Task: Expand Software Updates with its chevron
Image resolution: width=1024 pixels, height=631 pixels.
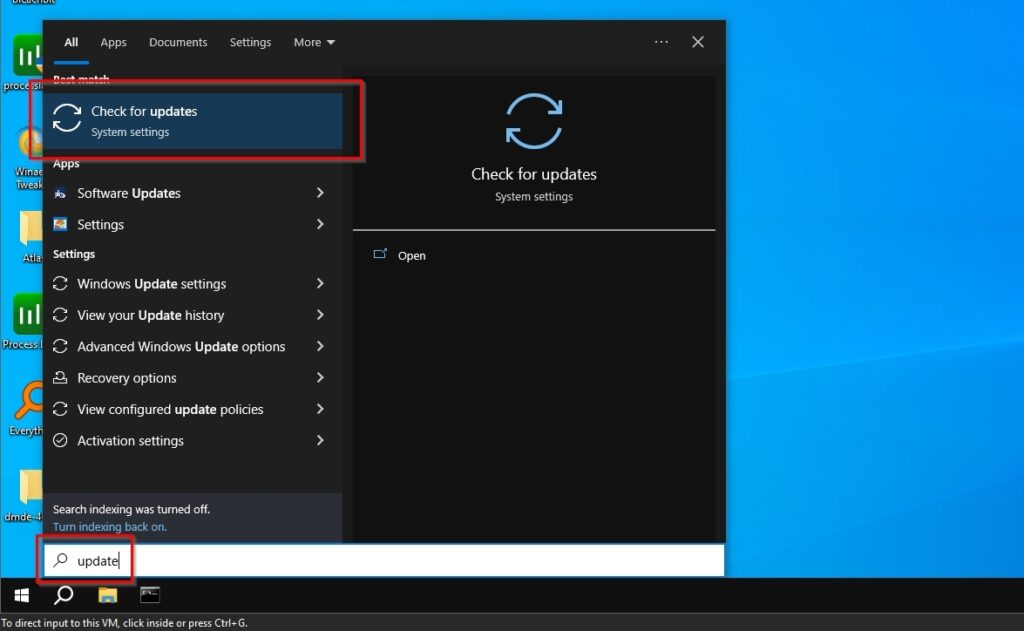Action: click(x=320, y=193)
